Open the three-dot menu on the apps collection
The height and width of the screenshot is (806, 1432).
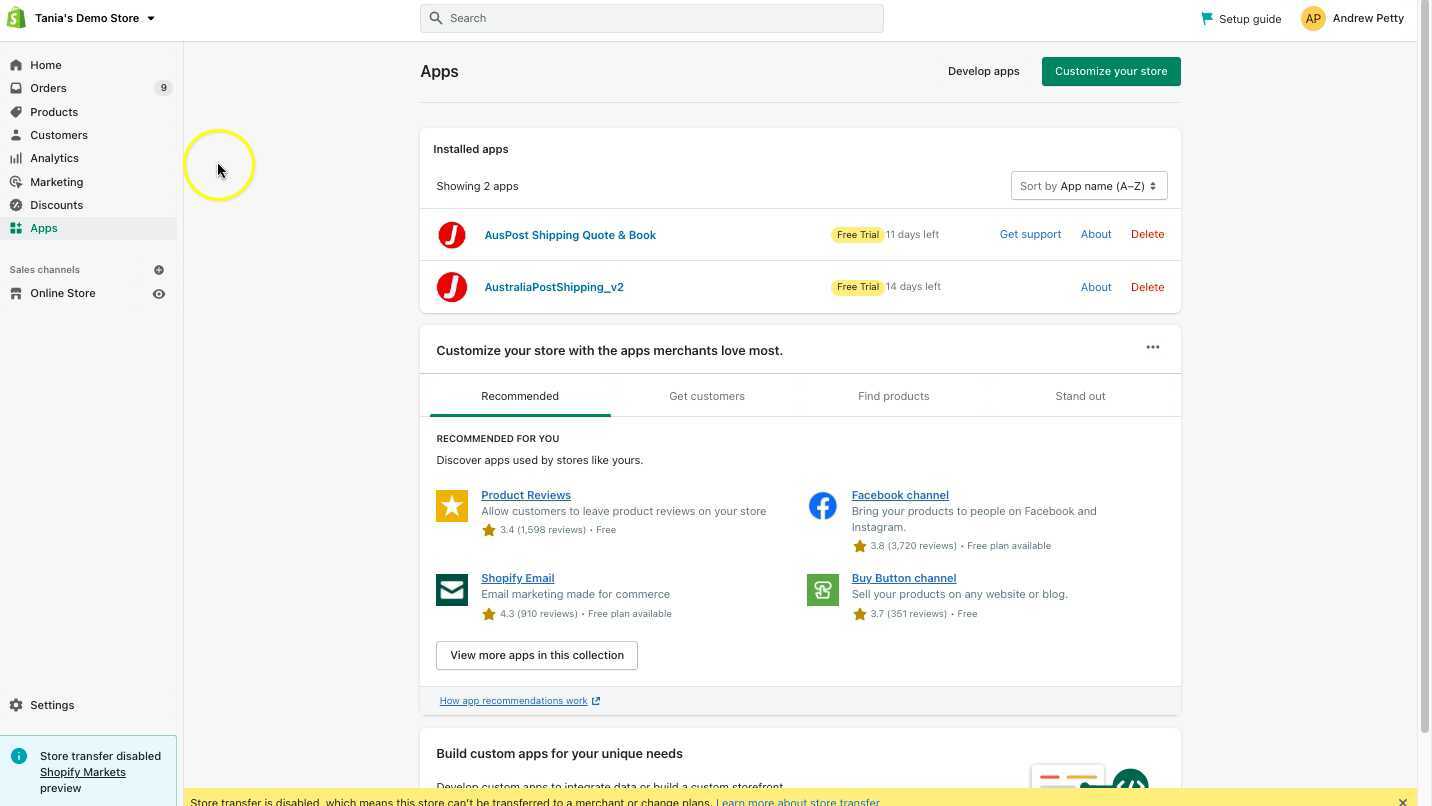[x=1152, y=347]
